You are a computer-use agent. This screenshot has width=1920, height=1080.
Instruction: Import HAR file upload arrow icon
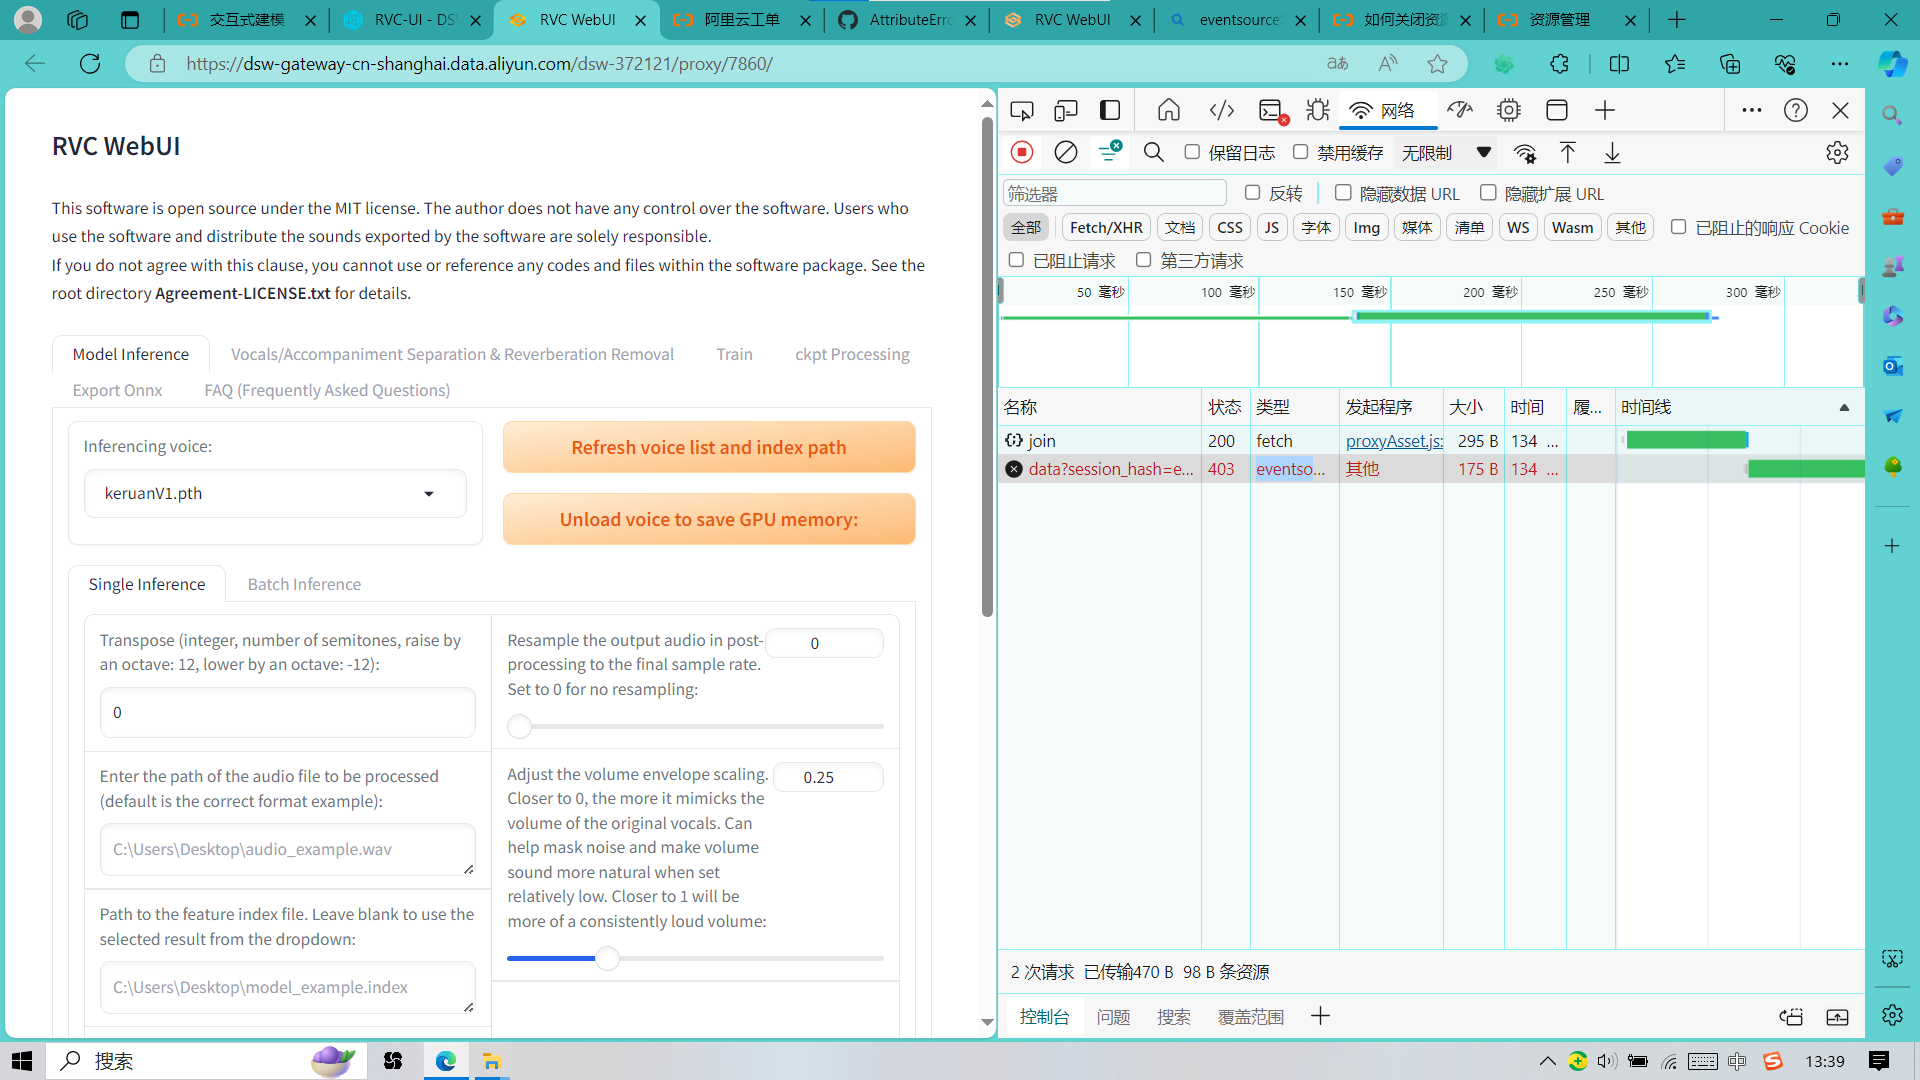[x=1568, y=153]
